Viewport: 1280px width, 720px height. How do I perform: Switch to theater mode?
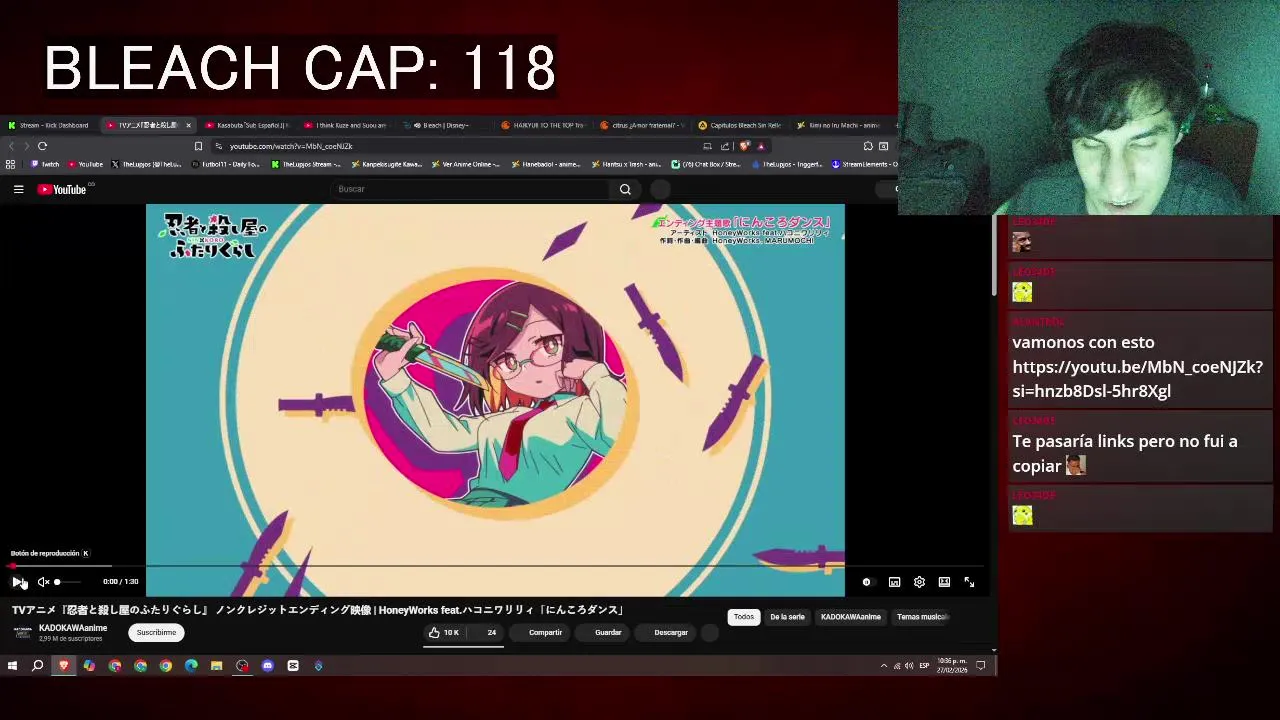click(x=944, y=582)
